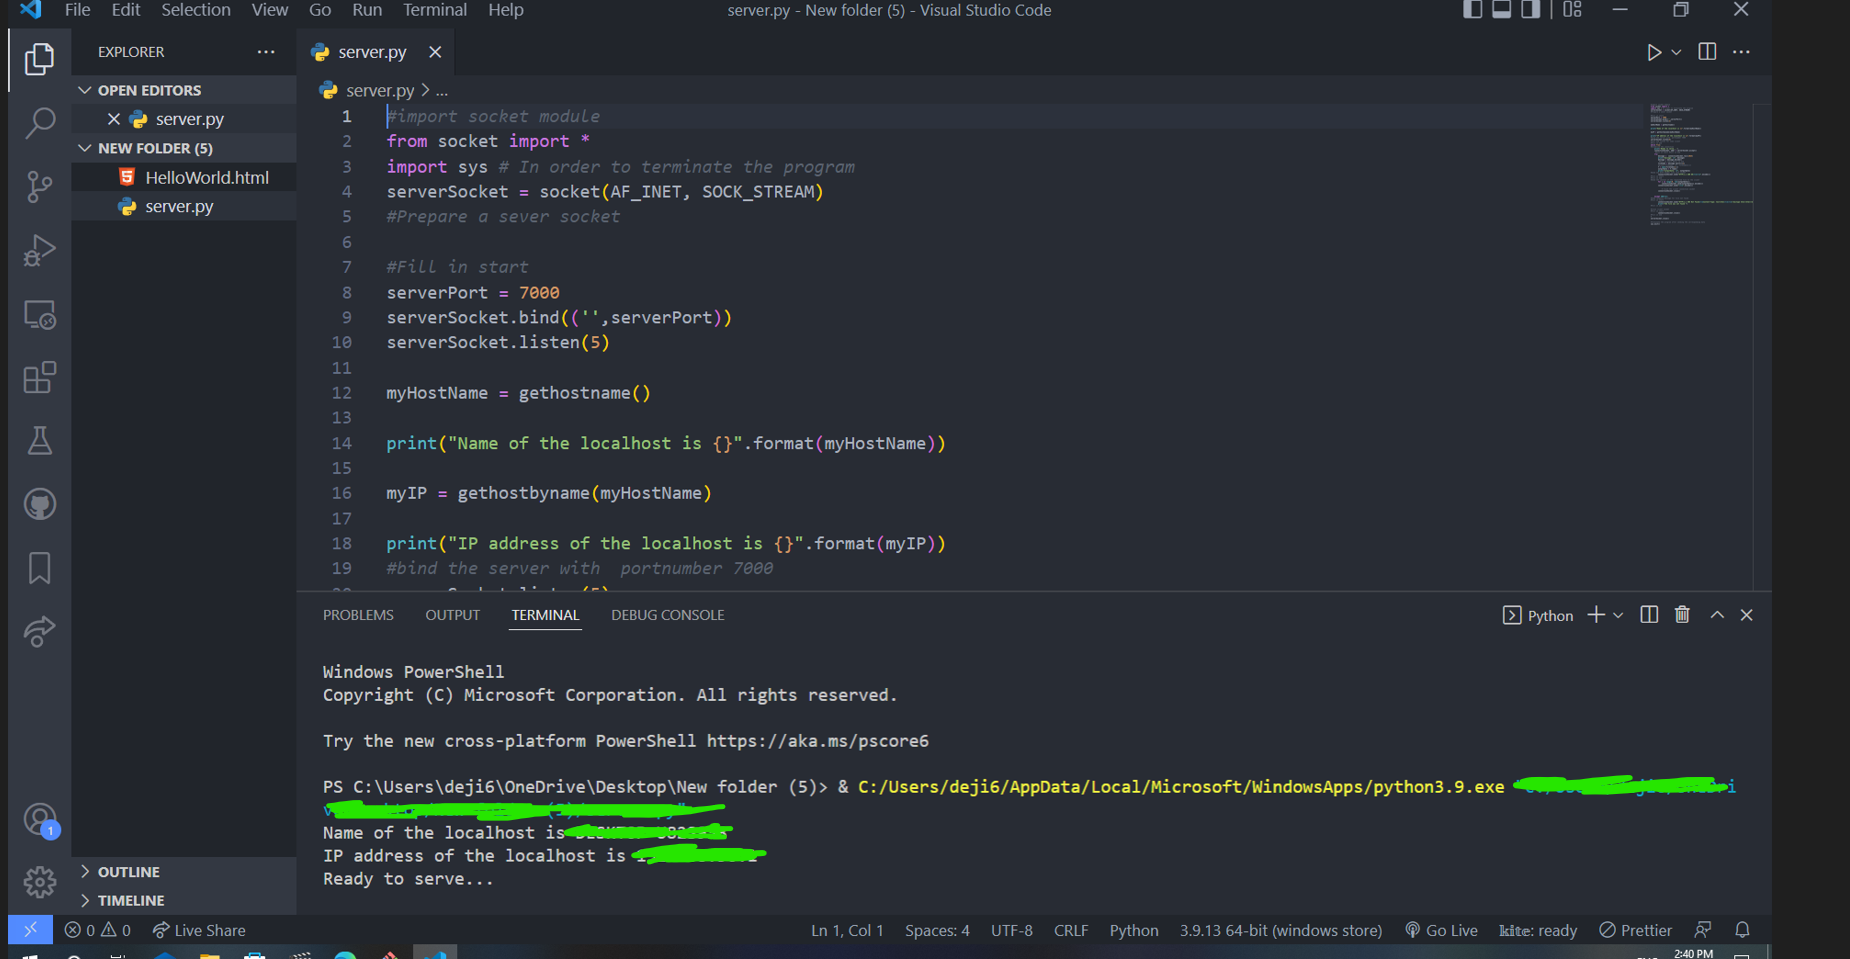Open Live Share activity bar icon
Image resolution: width=1850 pixels, height=959 pixels.
(x=39, y=632)
